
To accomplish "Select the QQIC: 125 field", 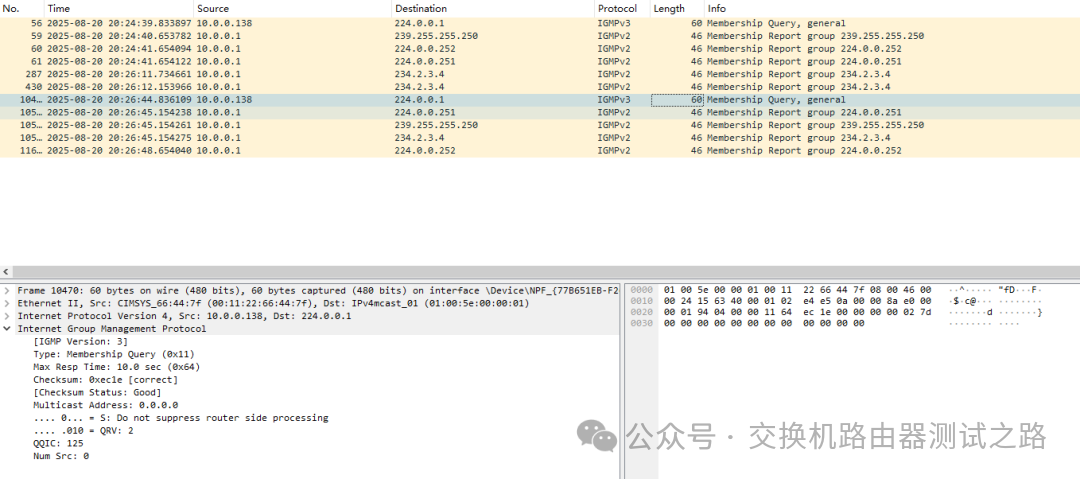I will point(58,444).
